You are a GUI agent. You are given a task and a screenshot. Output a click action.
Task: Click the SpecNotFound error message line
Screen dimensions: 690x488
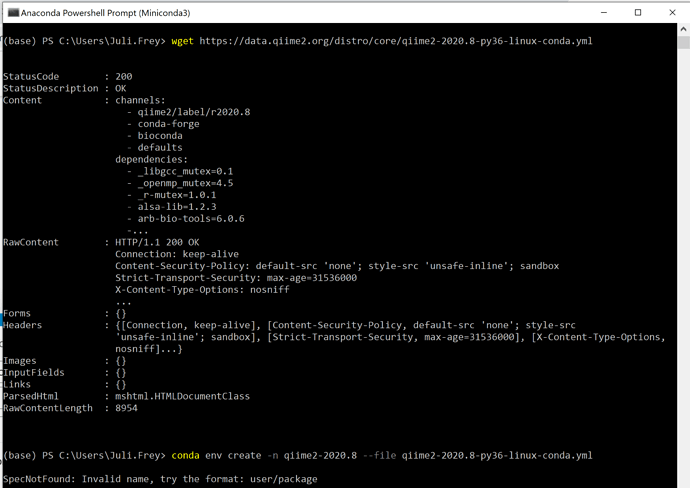tap(160, 479)
